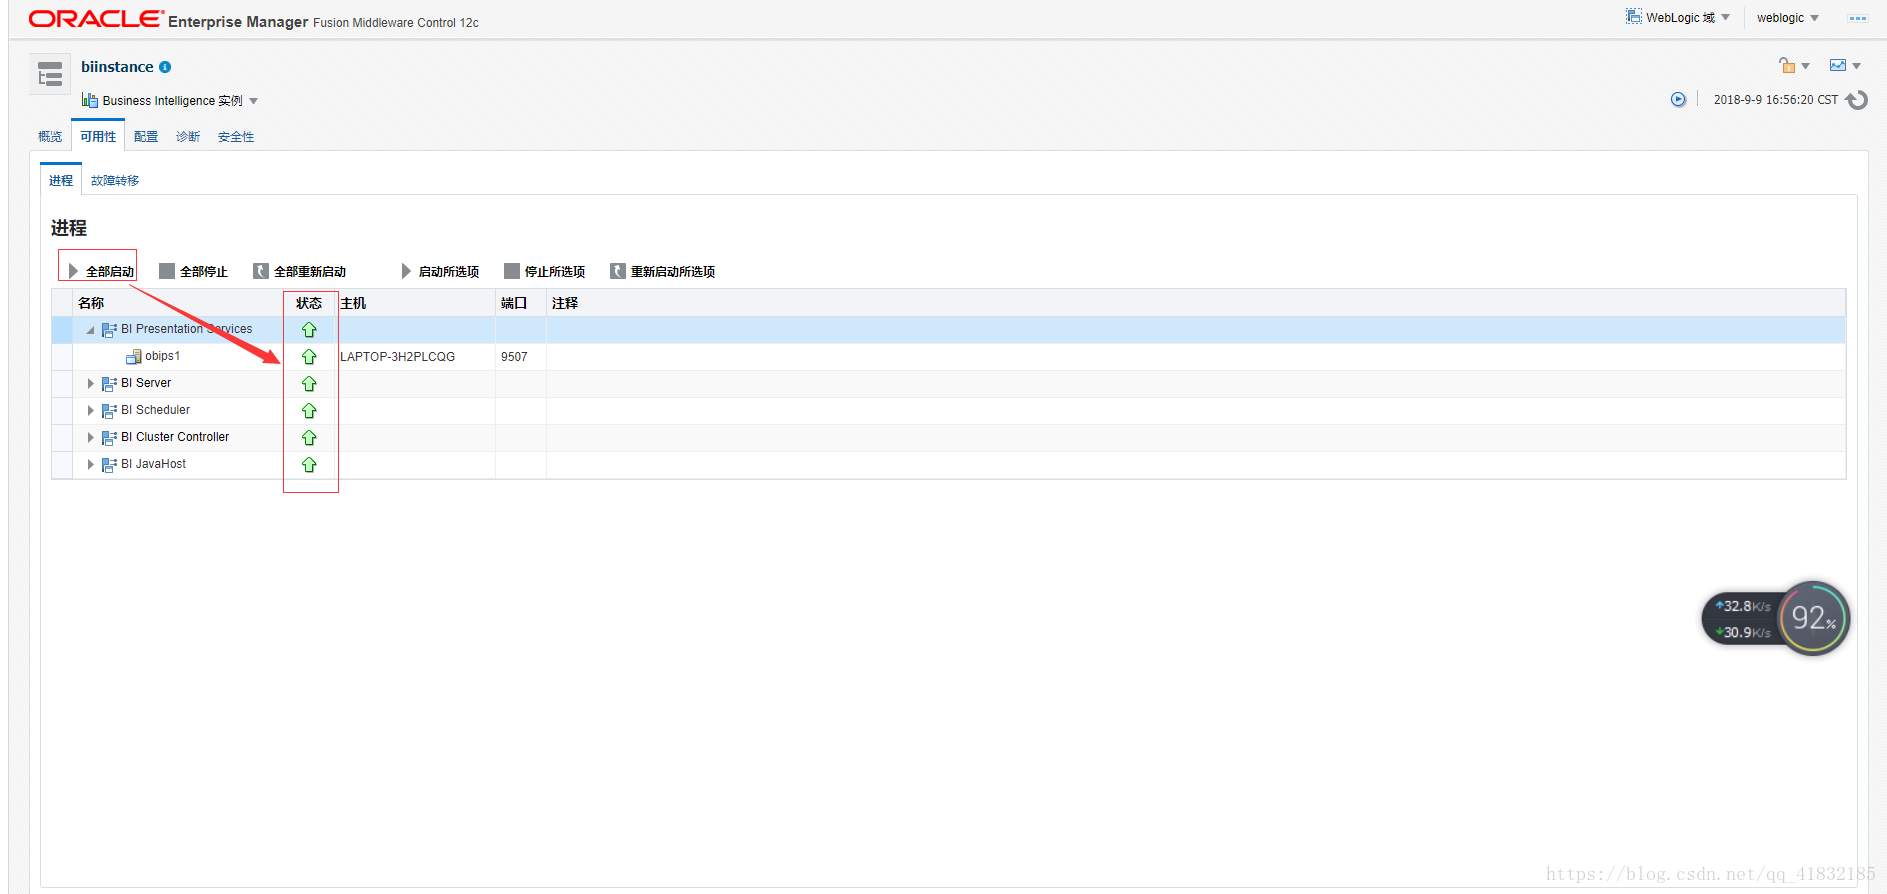Open the lock change center icon
This screenshot has height=894, width=1887.
click(1787, 66)
